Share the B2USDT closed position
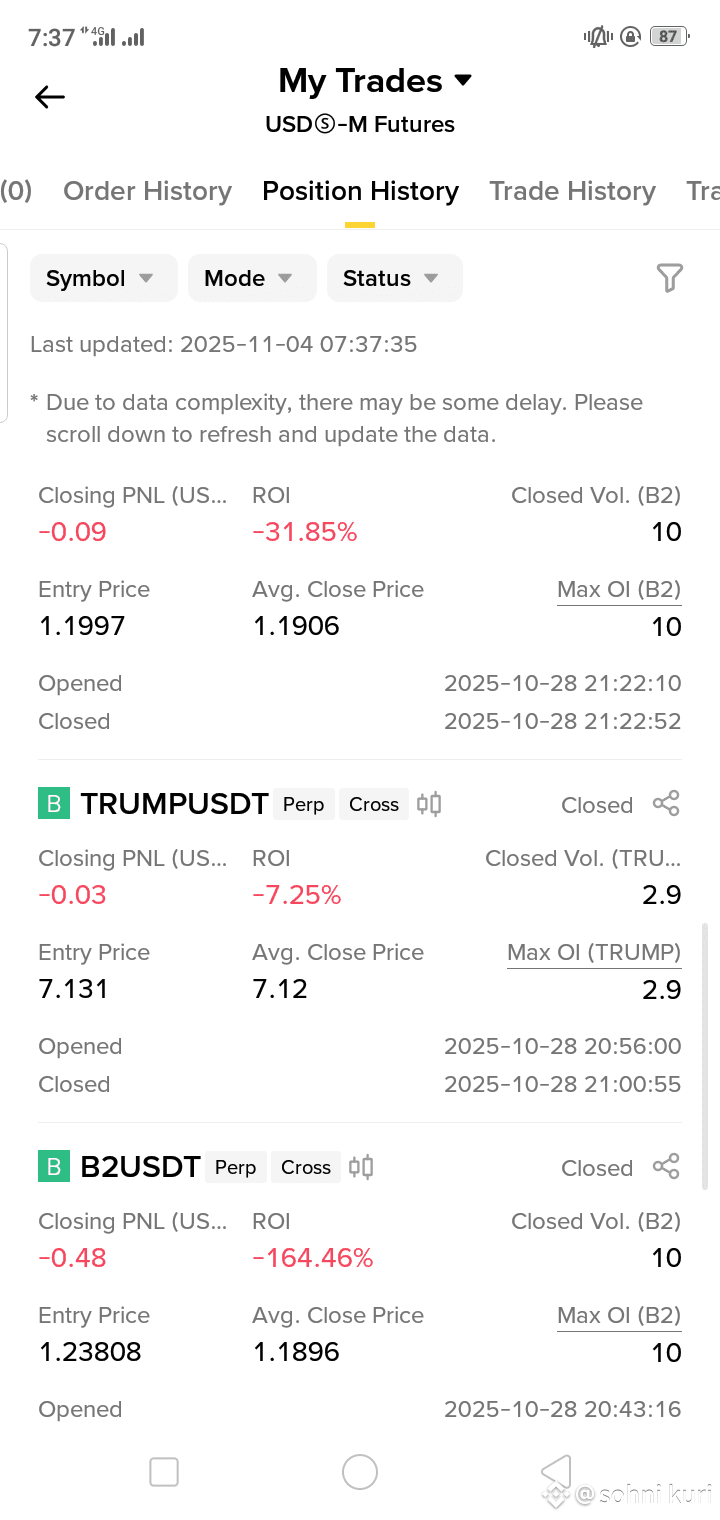This screenshot has height=1520, width=720. click(x=666, y=1167)
